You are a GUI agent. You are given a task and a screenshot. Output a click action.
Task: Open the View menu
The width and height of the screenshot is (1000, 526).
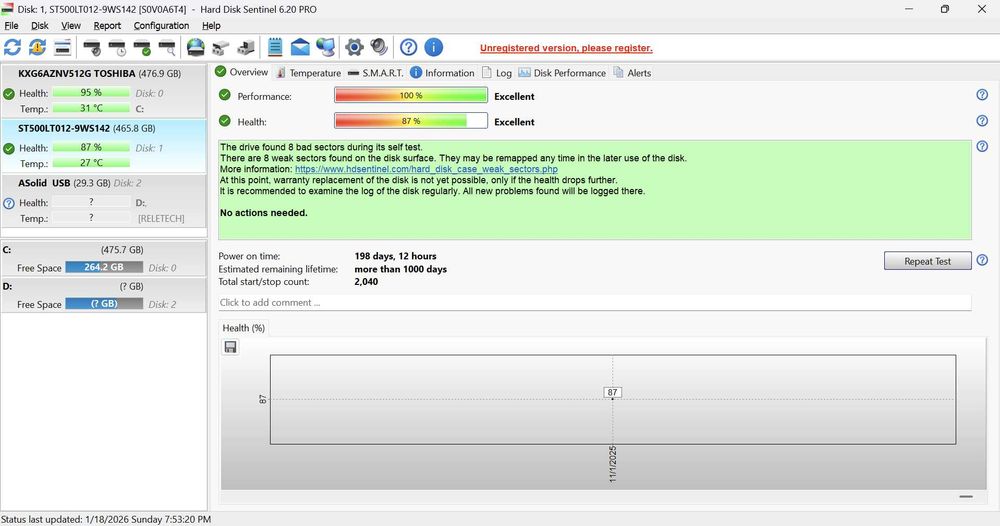click(71, 26)
